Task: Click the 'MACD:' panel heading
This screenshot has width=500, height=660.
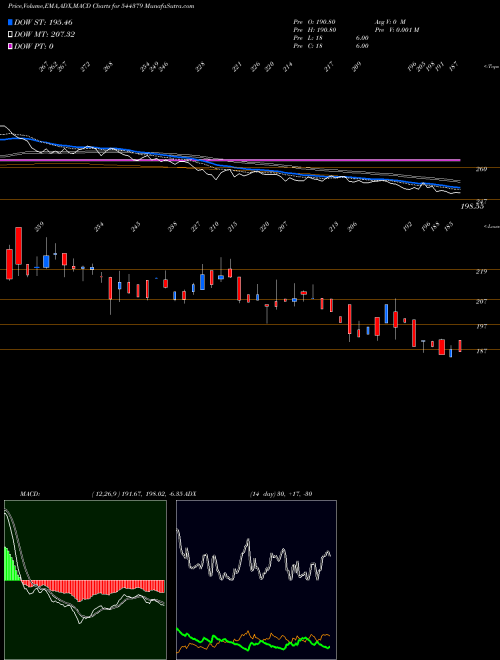Action: [29, 493]
